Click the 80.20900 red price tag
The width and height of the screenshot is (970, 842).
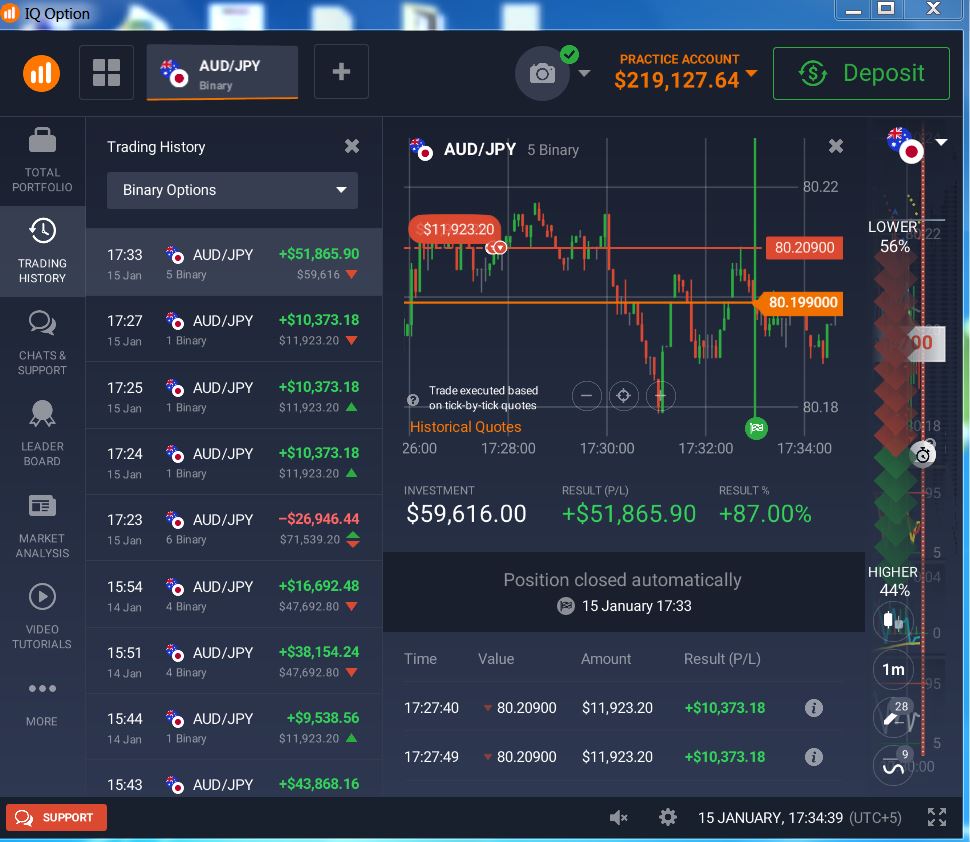click(x=804, y=247)
